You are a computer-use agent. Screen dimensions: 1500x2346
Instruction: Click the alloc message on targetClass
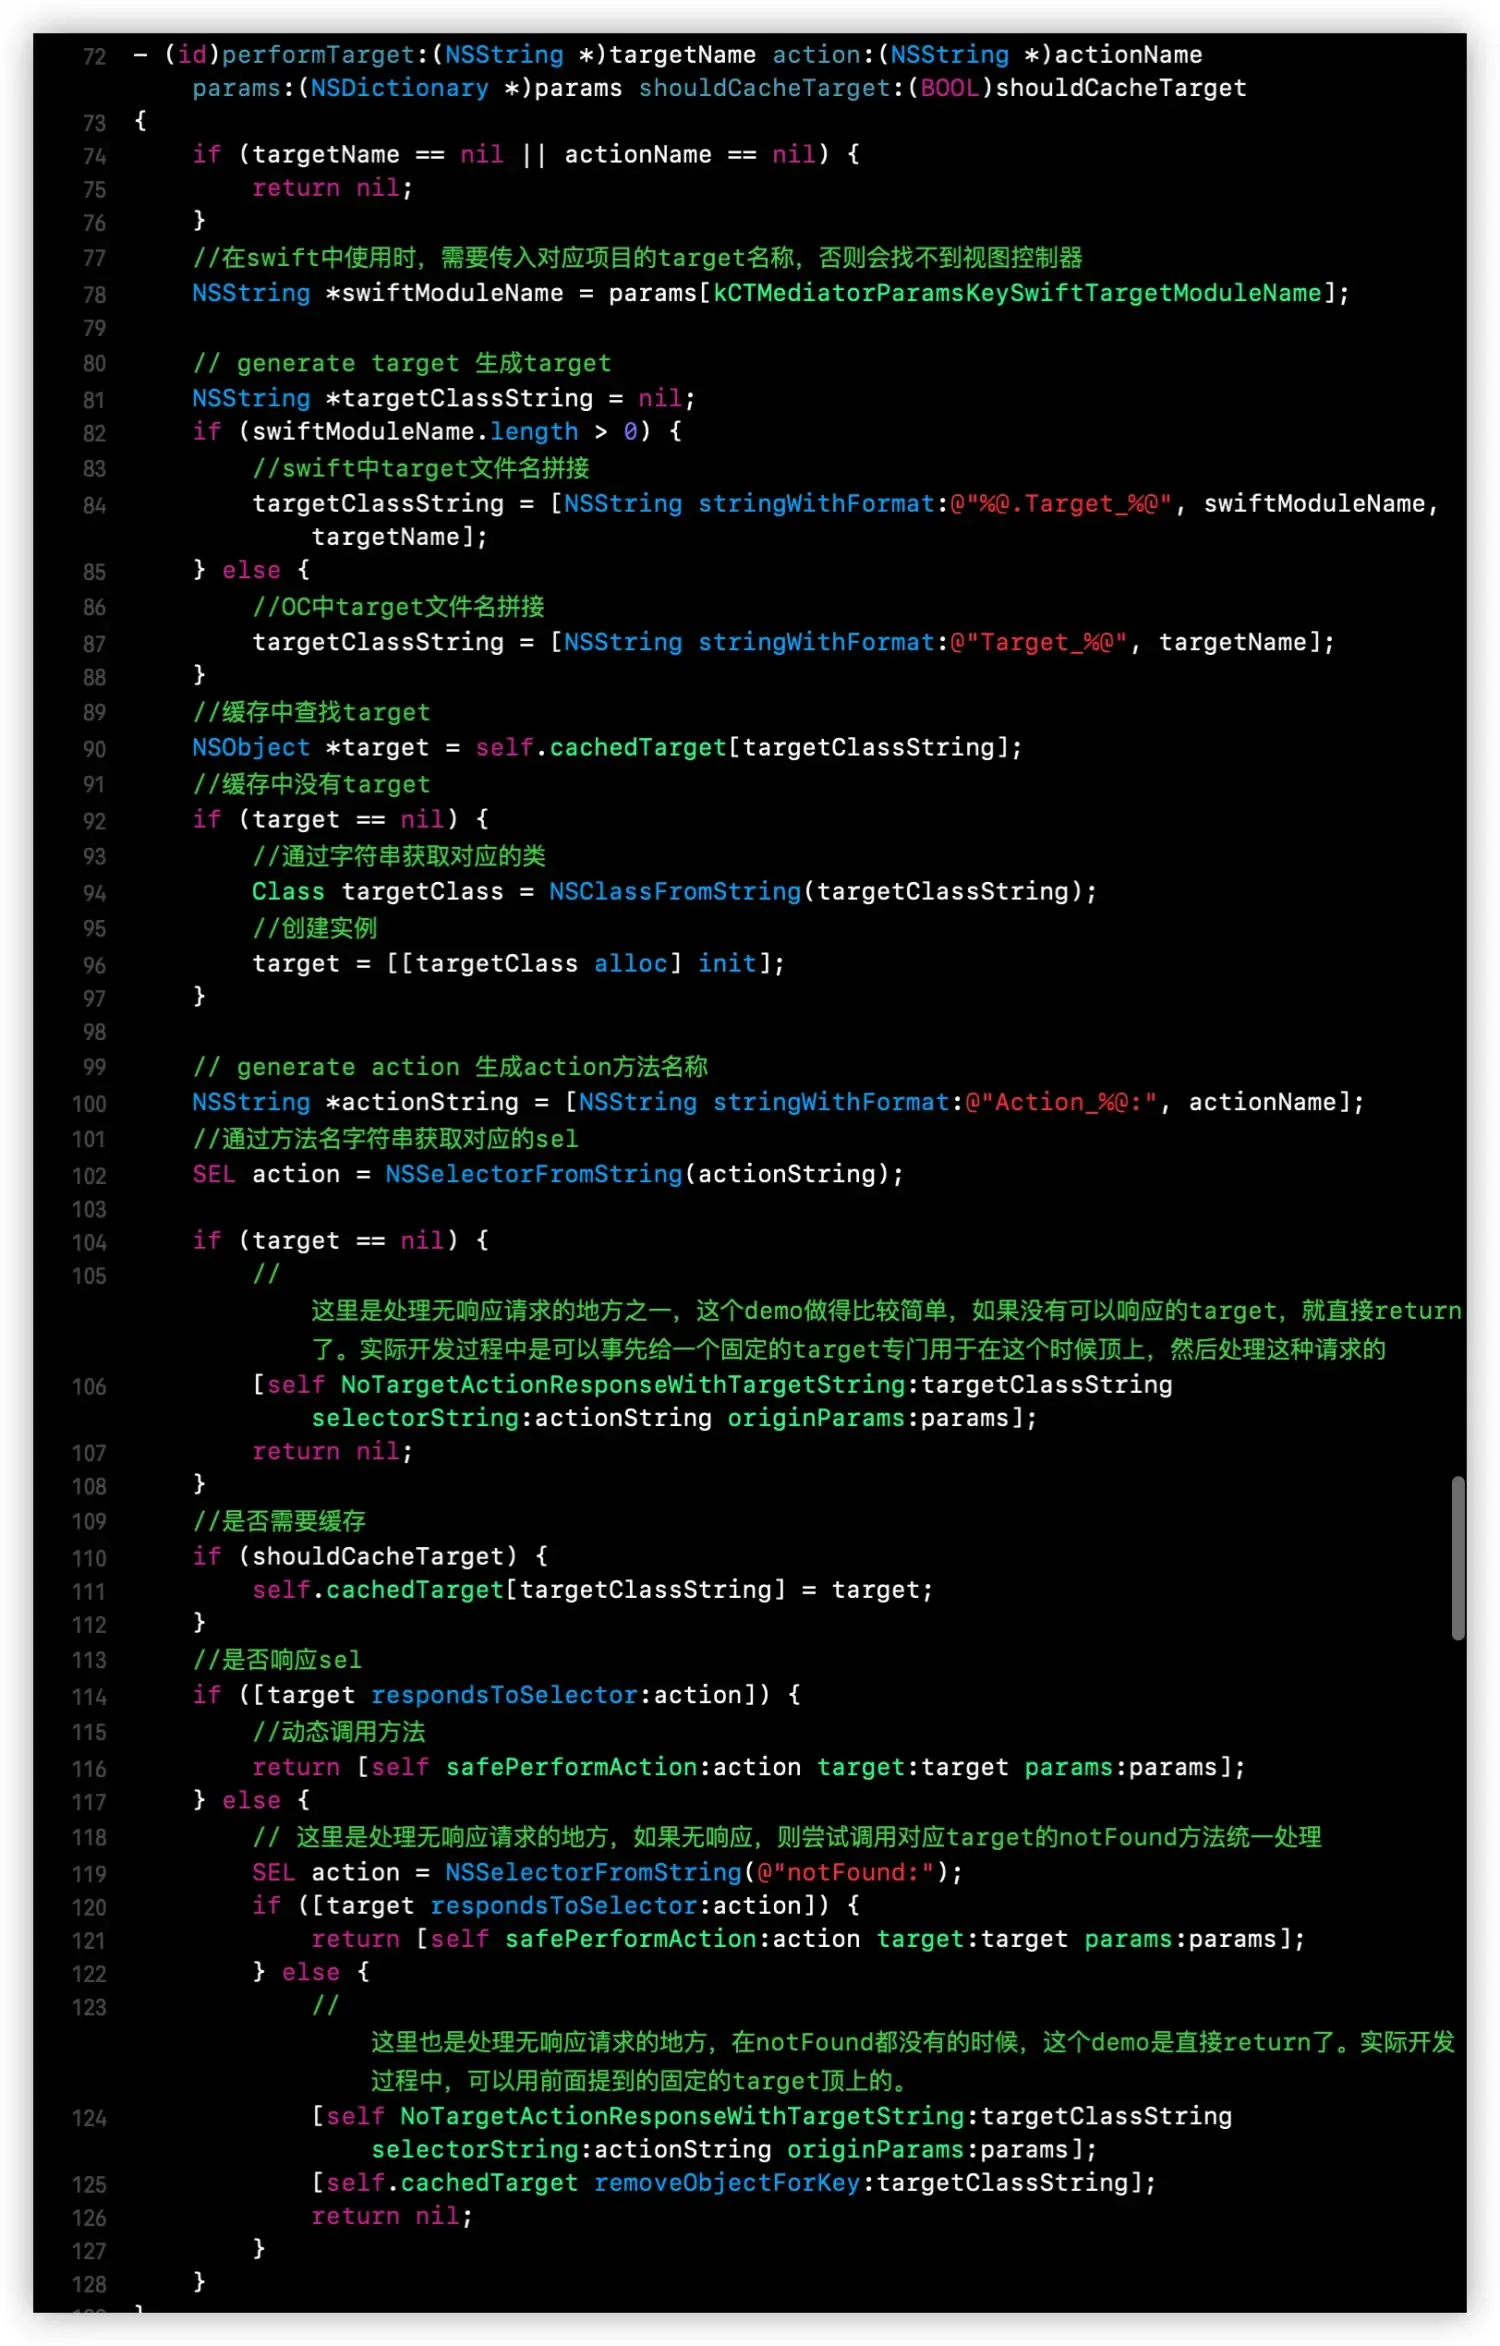(630, 963)
